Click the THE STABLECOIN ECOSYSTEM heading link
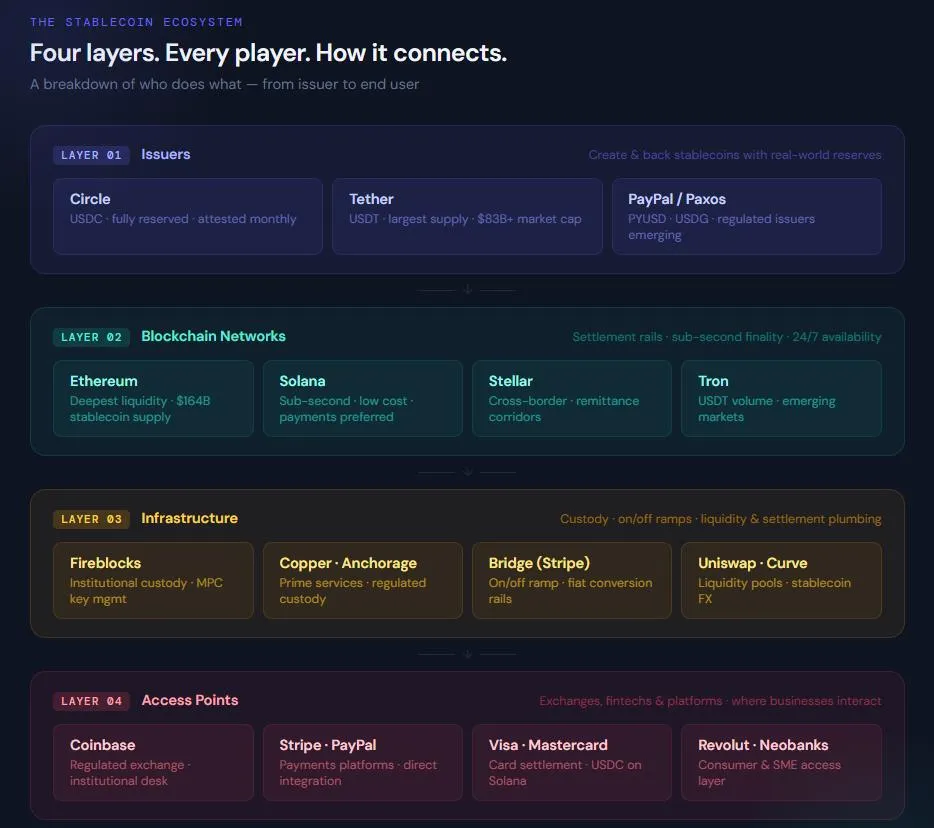This screenshot has height=828, width=934. click(135, 21)
